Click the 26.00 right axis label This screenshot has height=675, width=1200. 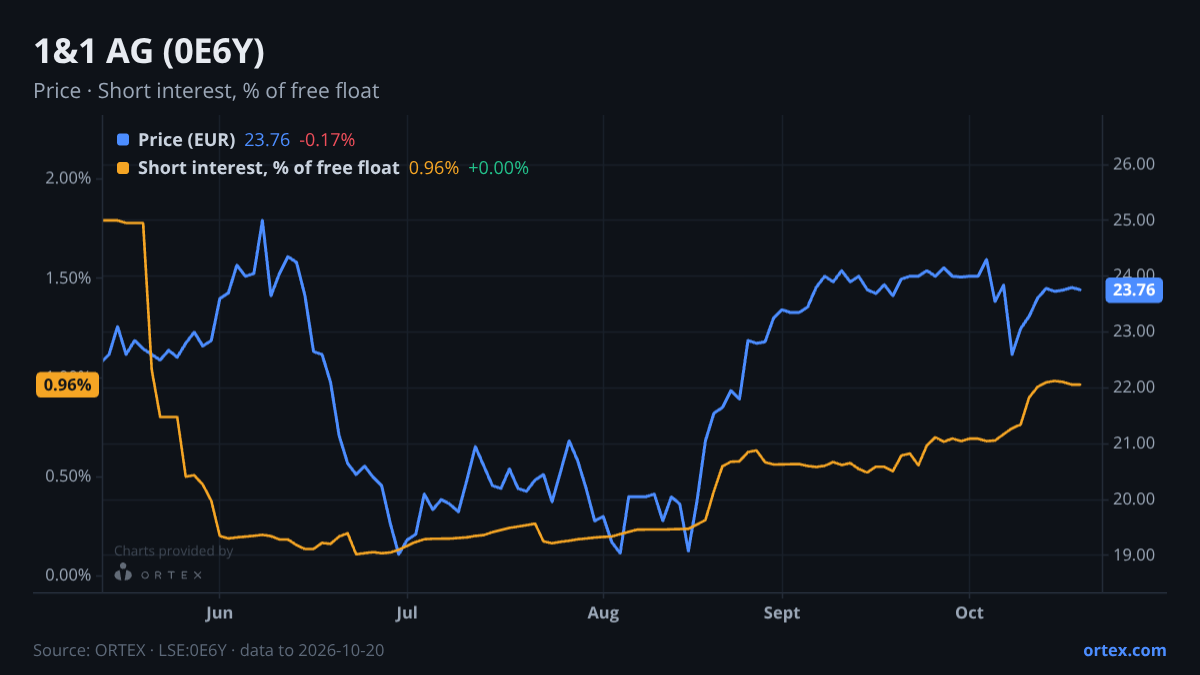pyautogui.click(x=1134, y=164)
